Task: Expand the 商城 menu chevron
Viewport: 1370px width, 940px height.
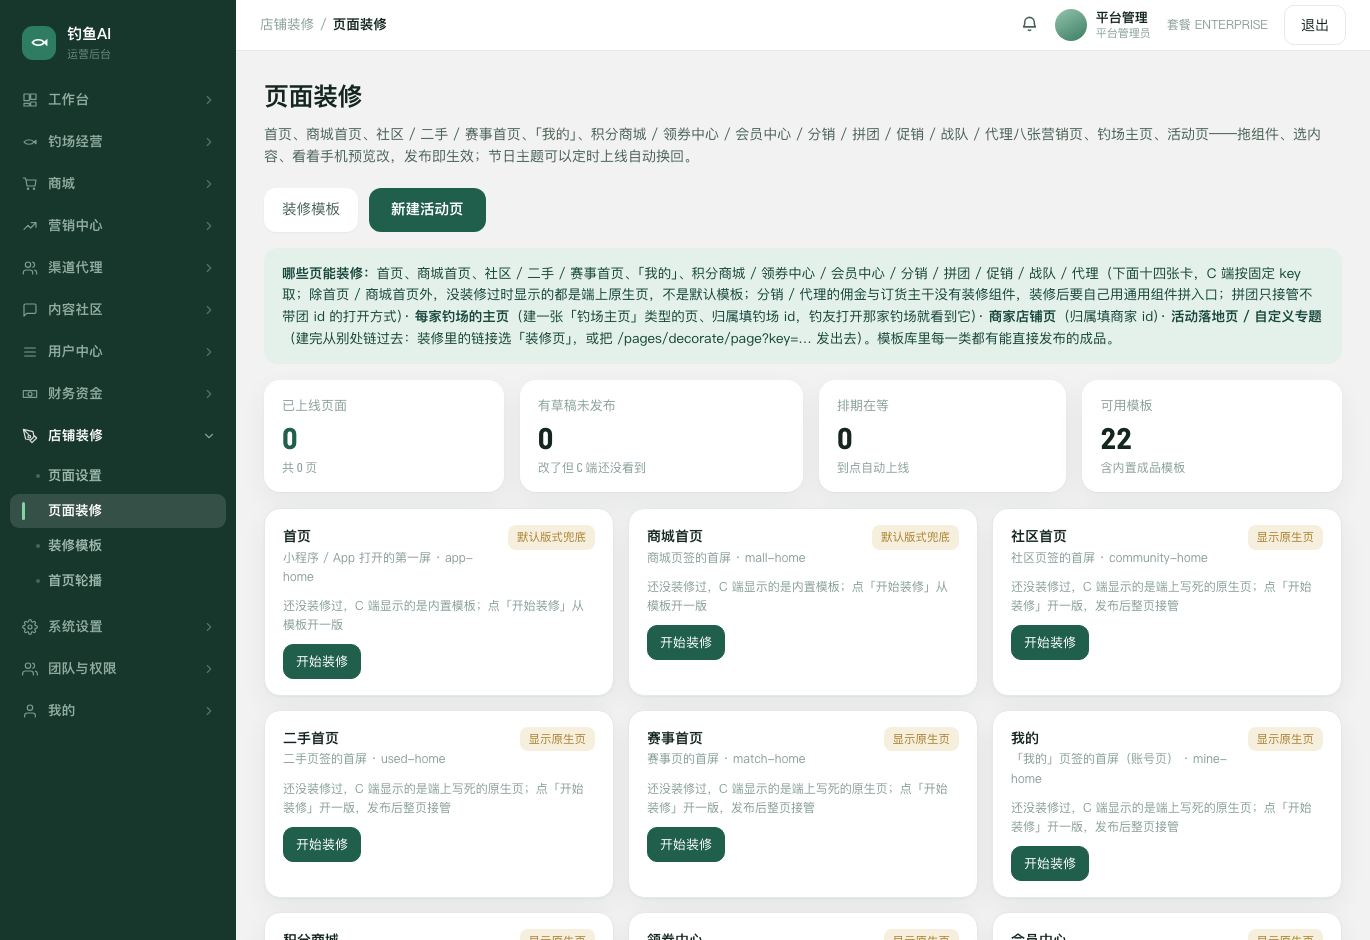Action: [x=209, y=184]
